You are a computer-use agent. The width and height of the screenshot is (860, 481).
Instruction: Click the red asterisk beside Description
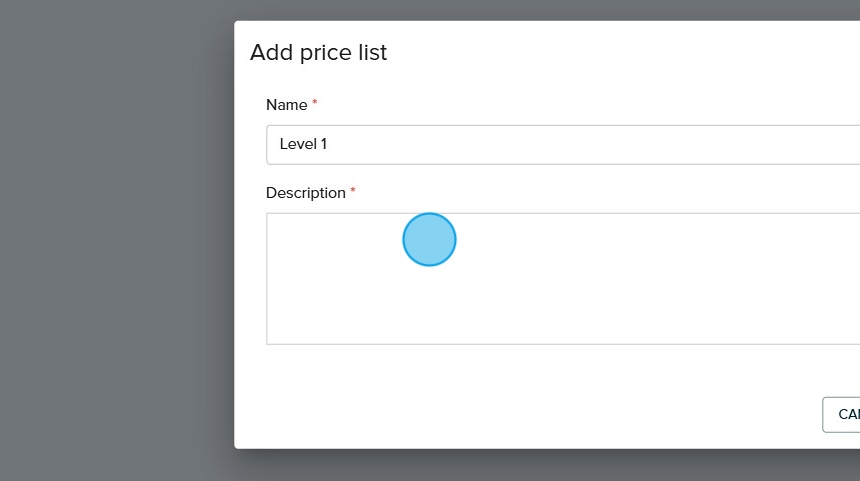tap(353, 191)
